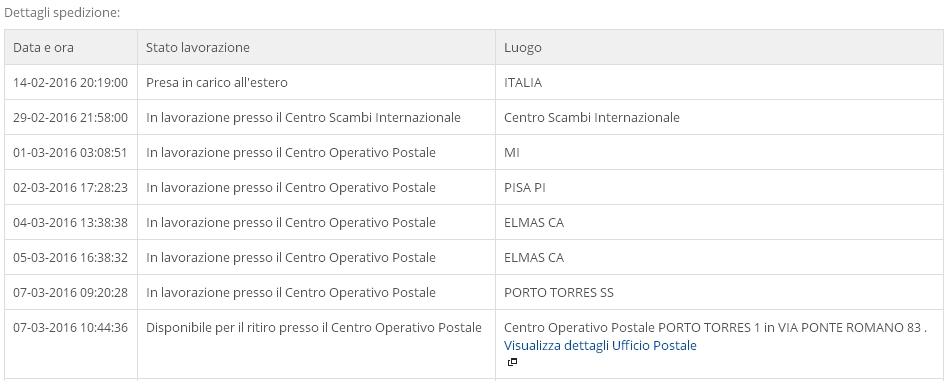Screen dimensions: 948x381
Task: Click the 02-03-2016 17:28:23 date cell
Action: 70,187
